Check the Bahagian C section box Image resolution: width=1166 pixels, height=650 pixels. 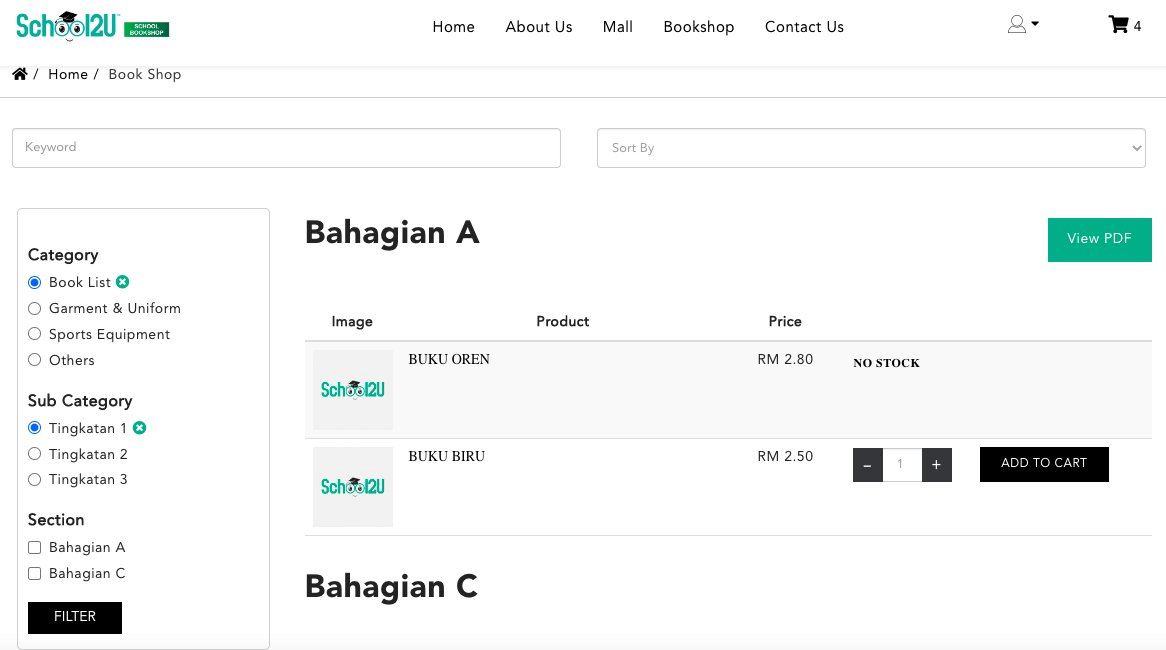point(34,573)
